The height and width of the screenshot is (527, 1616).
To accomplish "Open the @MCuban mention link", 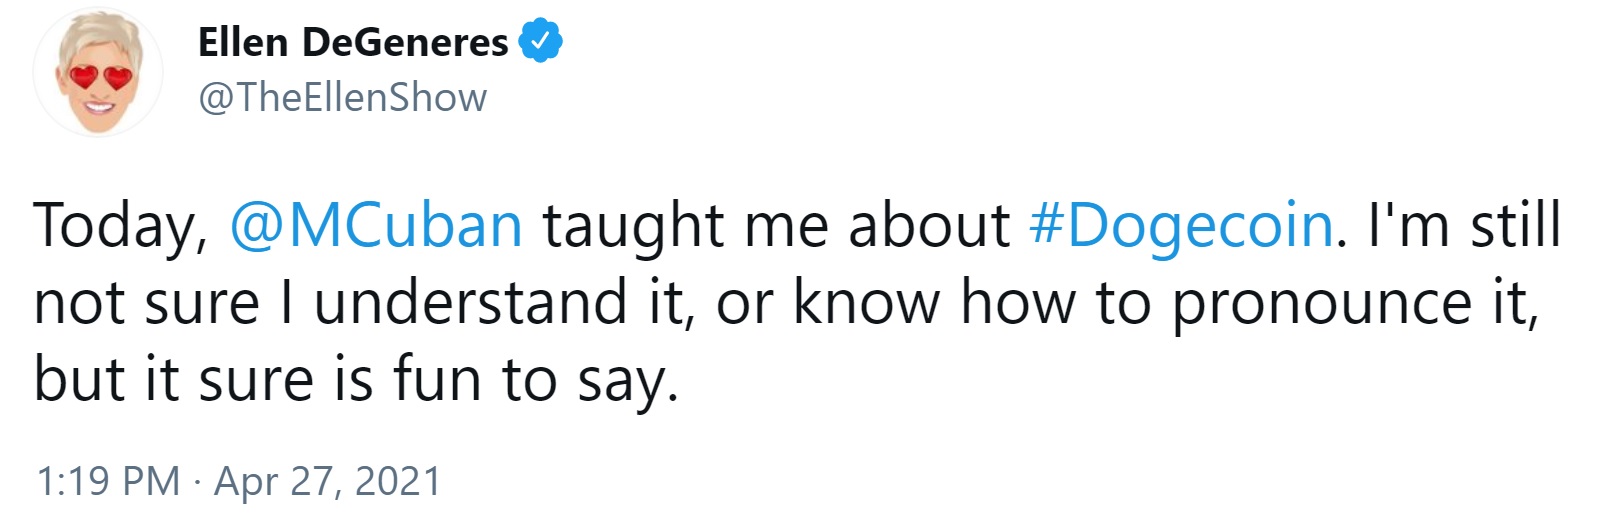I will pyautogui.click(x=376, y=224).
